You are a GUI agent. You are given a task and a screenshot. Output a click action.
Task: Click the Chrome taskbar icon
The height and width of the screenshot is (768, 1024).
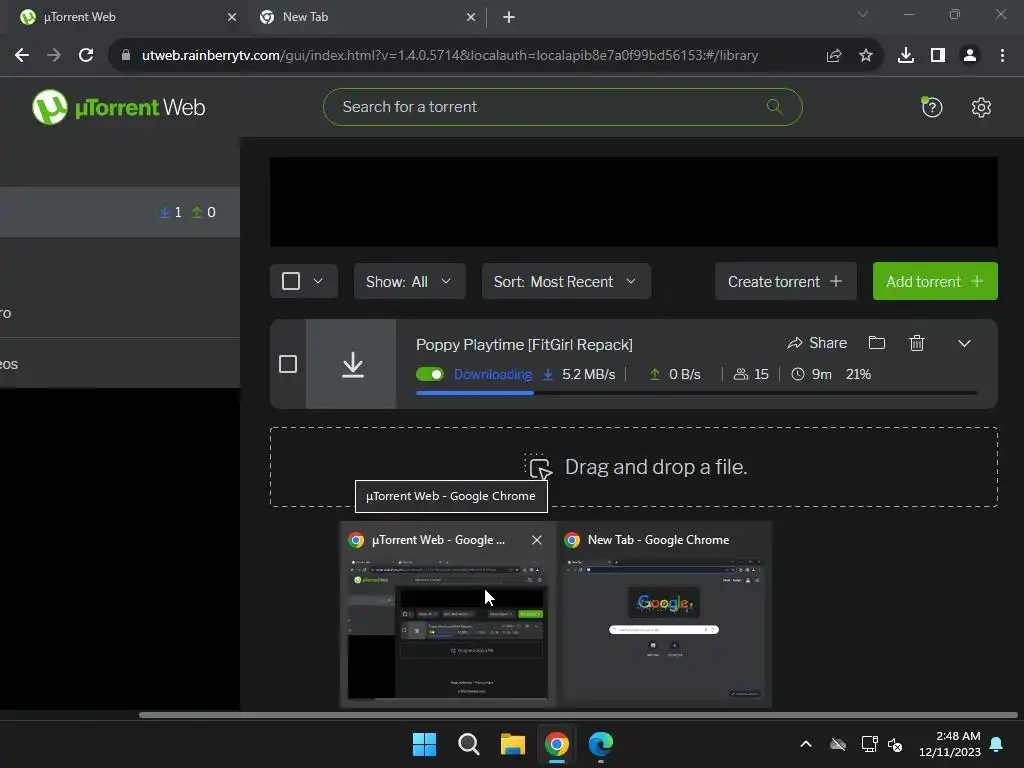click(x=557, y=744)
